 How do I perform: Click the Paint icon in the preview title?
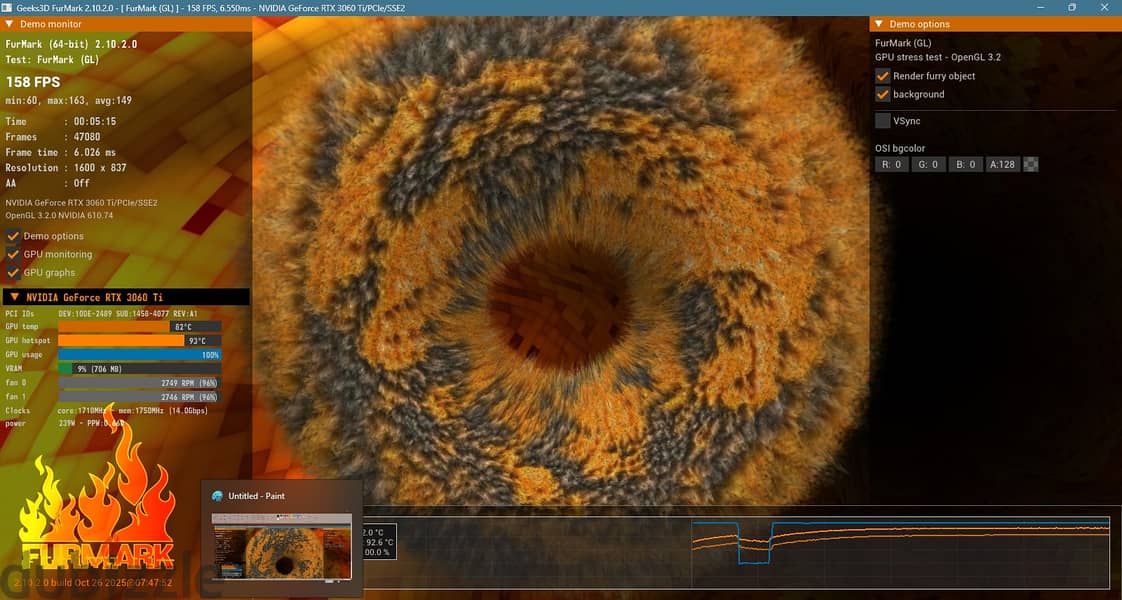218,496
